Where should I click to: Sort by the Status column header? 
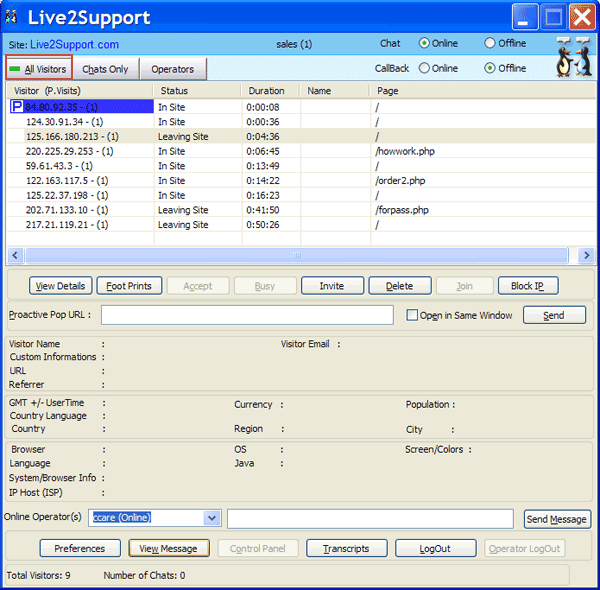tap(197, 91)
